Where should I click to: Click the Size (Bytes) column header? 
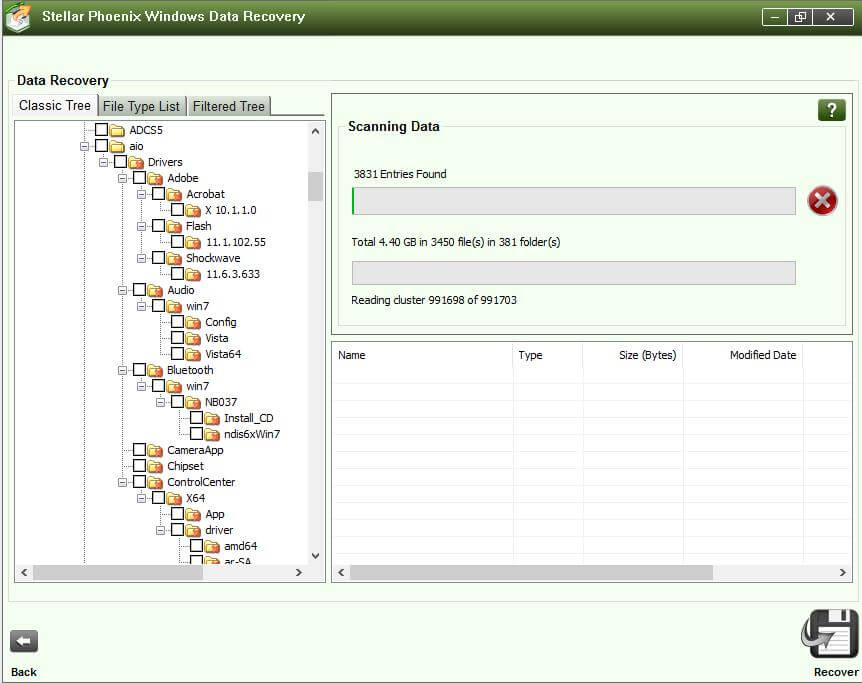tap(646, 355)
